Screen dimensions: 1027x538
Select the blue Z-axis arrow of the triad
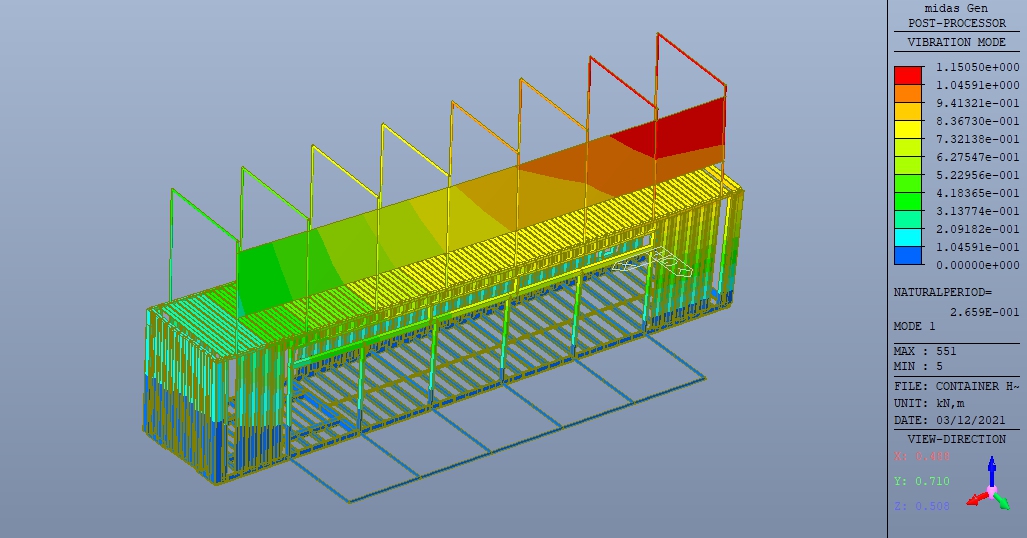tap(992, 471)
